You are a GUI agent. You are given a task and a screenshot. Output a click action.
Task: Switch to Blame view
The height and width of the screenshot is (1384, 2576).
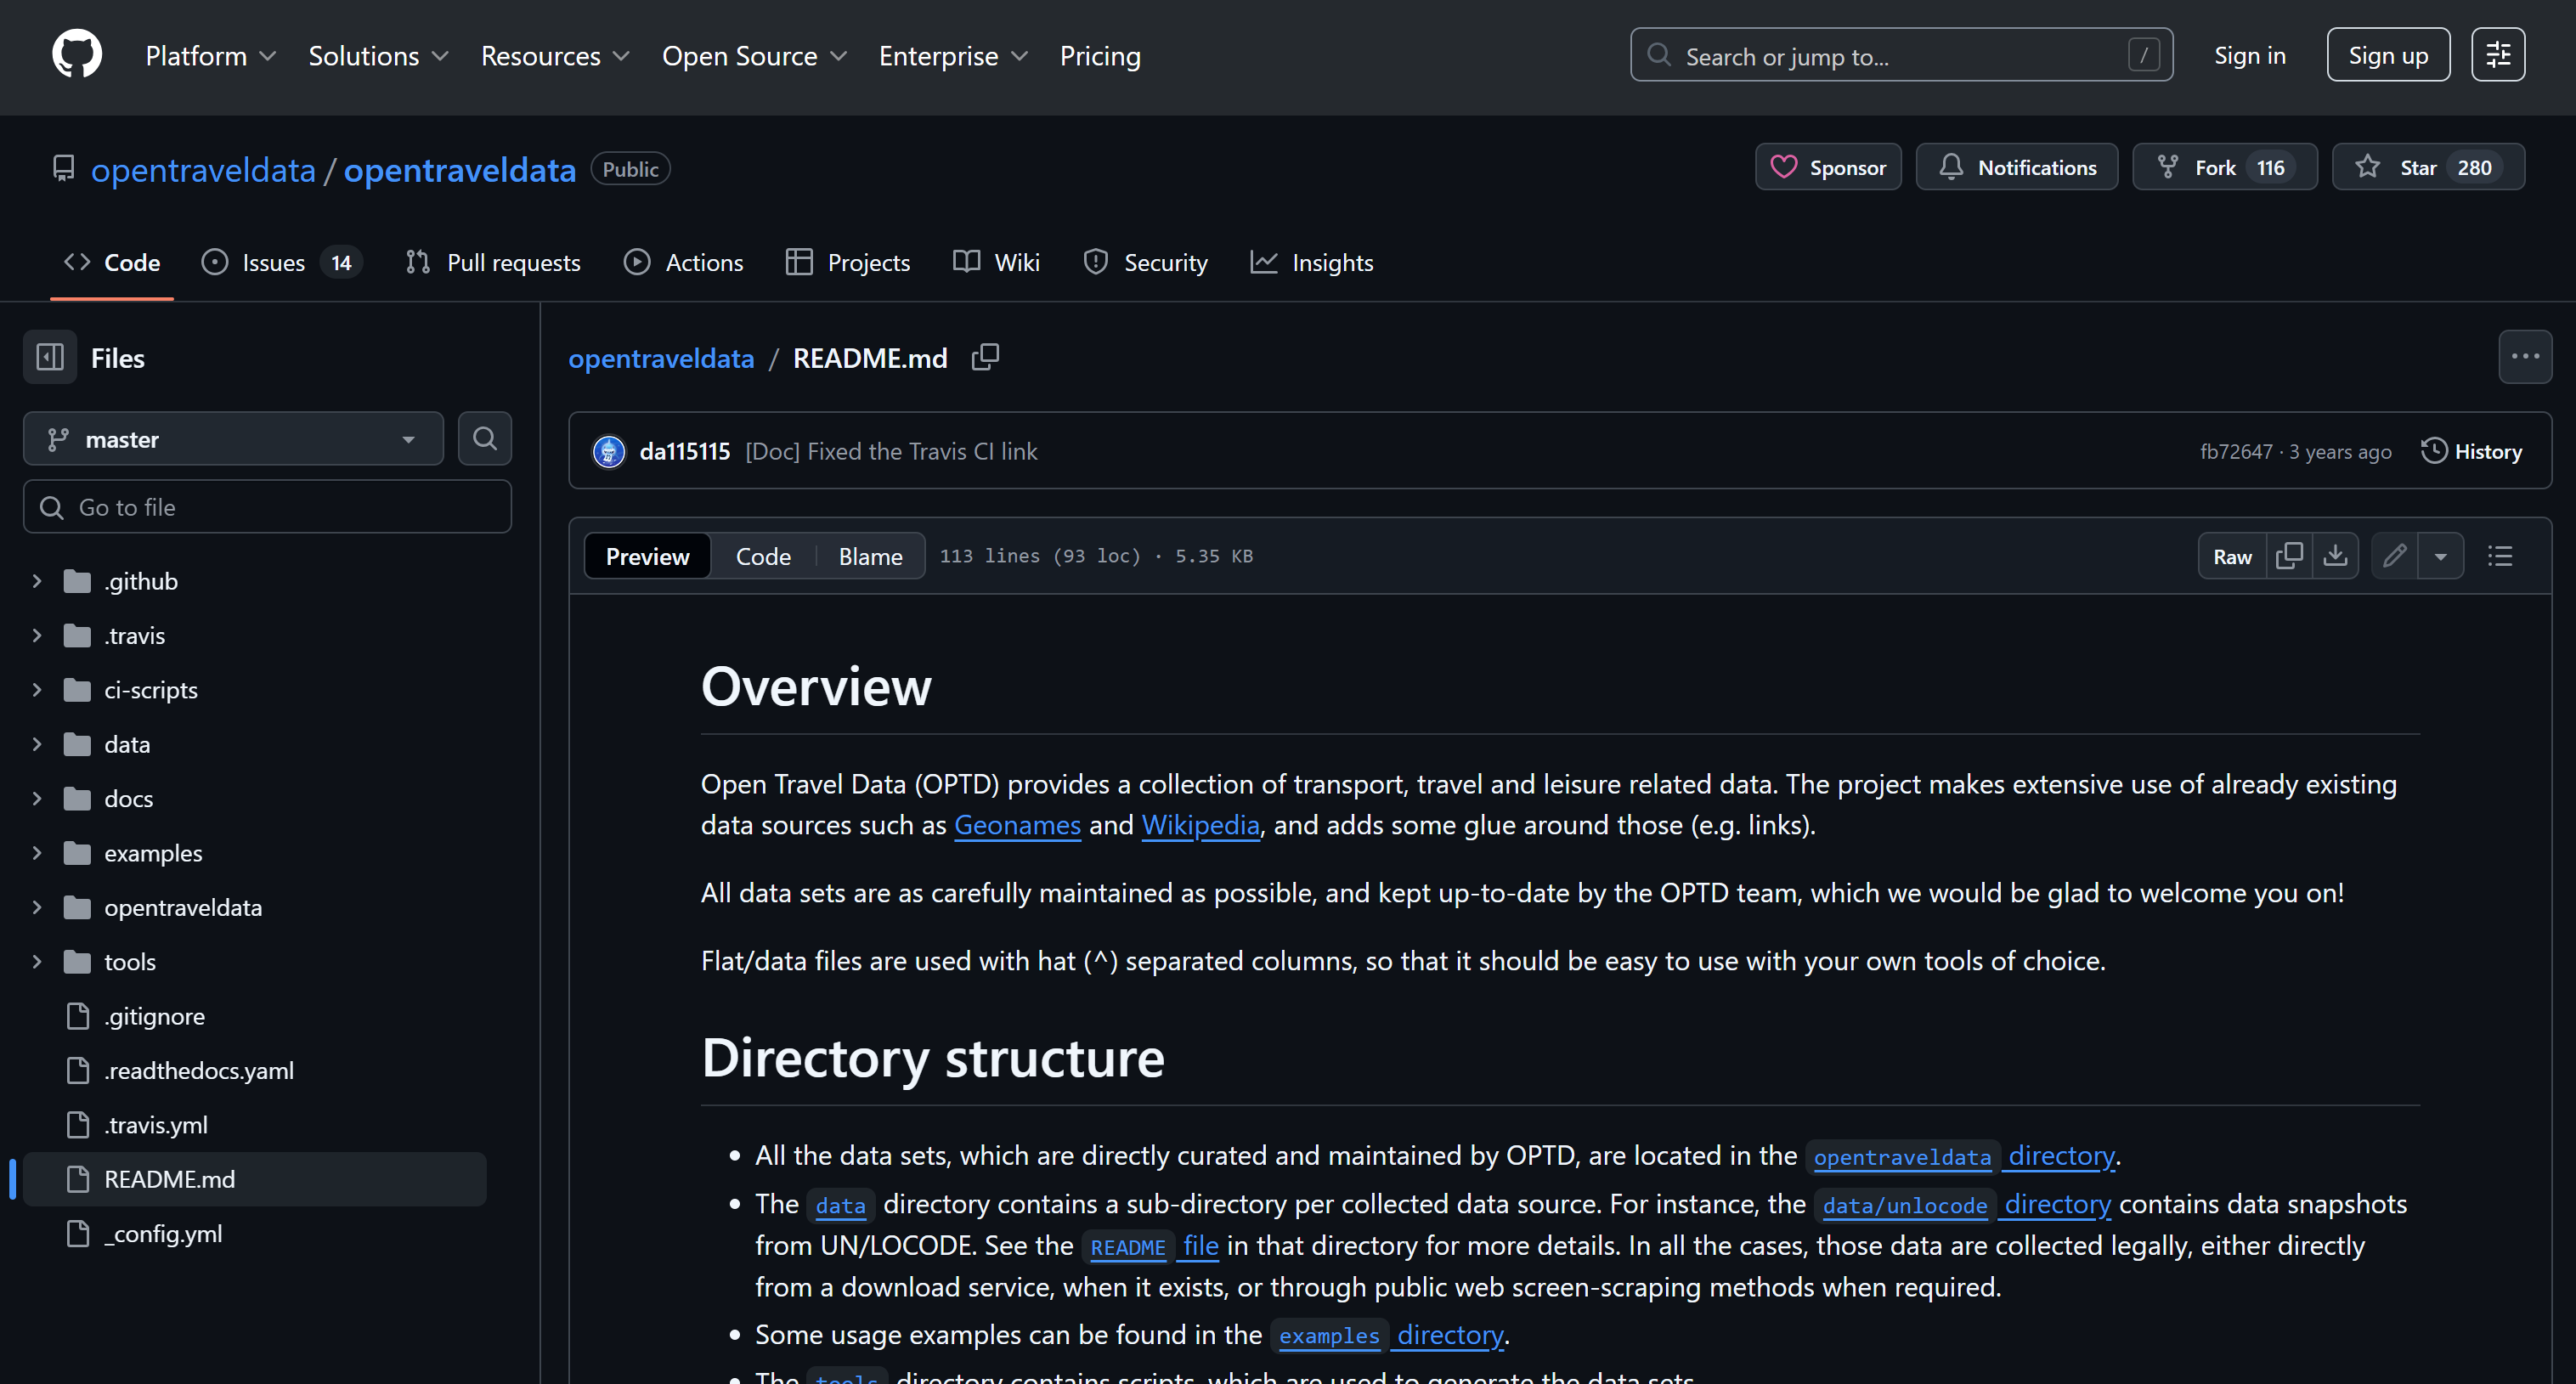[x=869, y=555]
